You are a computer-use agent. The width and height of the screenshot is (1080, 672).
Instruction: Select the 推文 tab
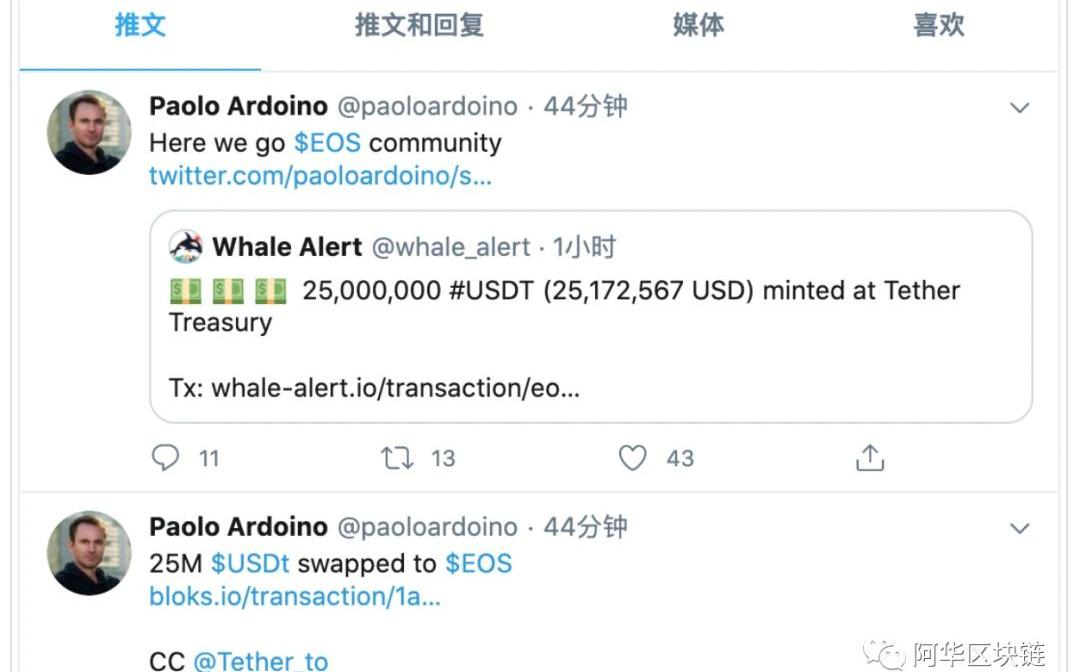140,25
